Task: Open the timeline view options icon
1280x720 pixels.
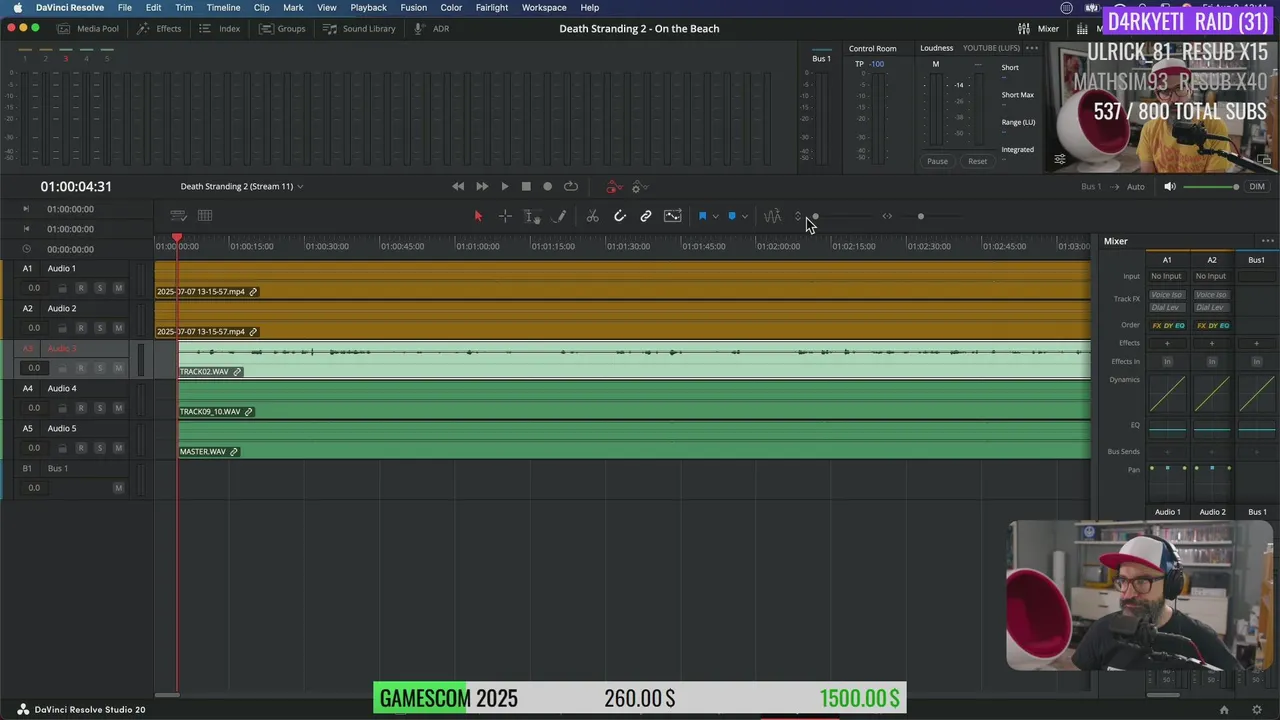Action: (x=178, y=215)
